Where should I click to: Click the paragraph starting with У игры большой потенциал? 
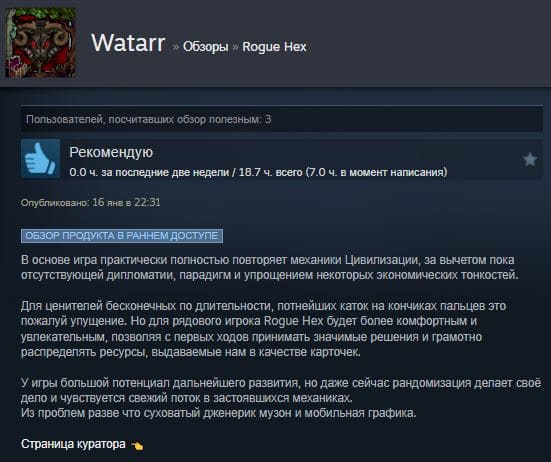pos(281,390)
